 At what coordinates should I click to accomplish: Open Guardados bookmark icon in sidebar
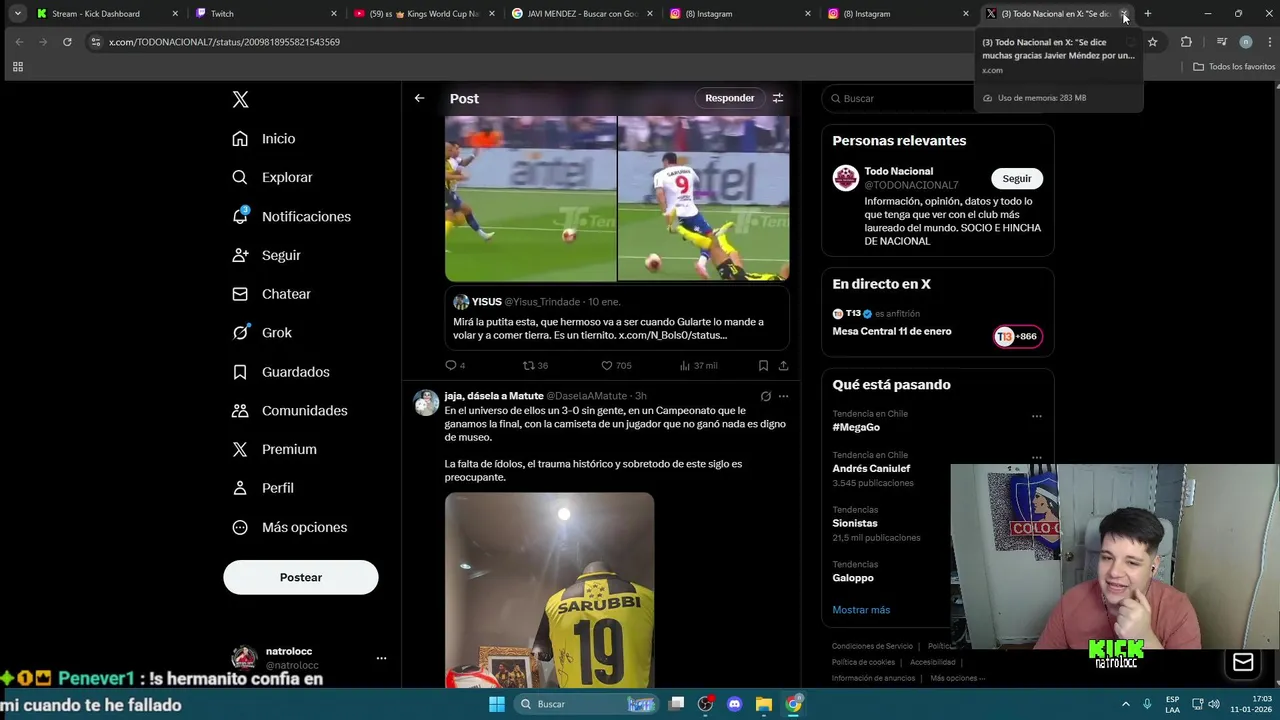tap(240, 372)
